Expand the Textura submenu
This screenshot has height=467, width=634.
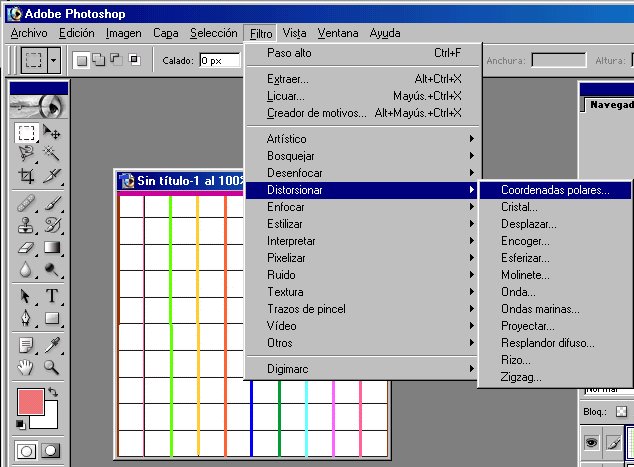362,292
